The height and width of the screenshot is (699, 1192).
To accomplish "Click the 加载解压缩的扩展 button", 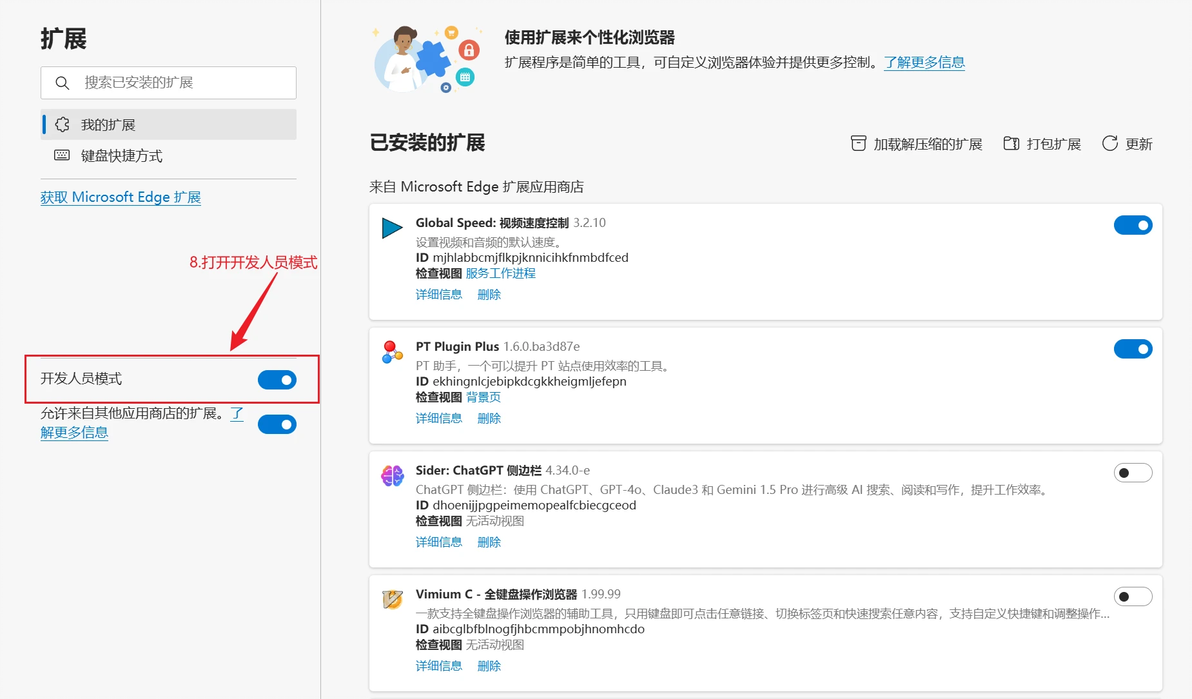I will [916, 144].
